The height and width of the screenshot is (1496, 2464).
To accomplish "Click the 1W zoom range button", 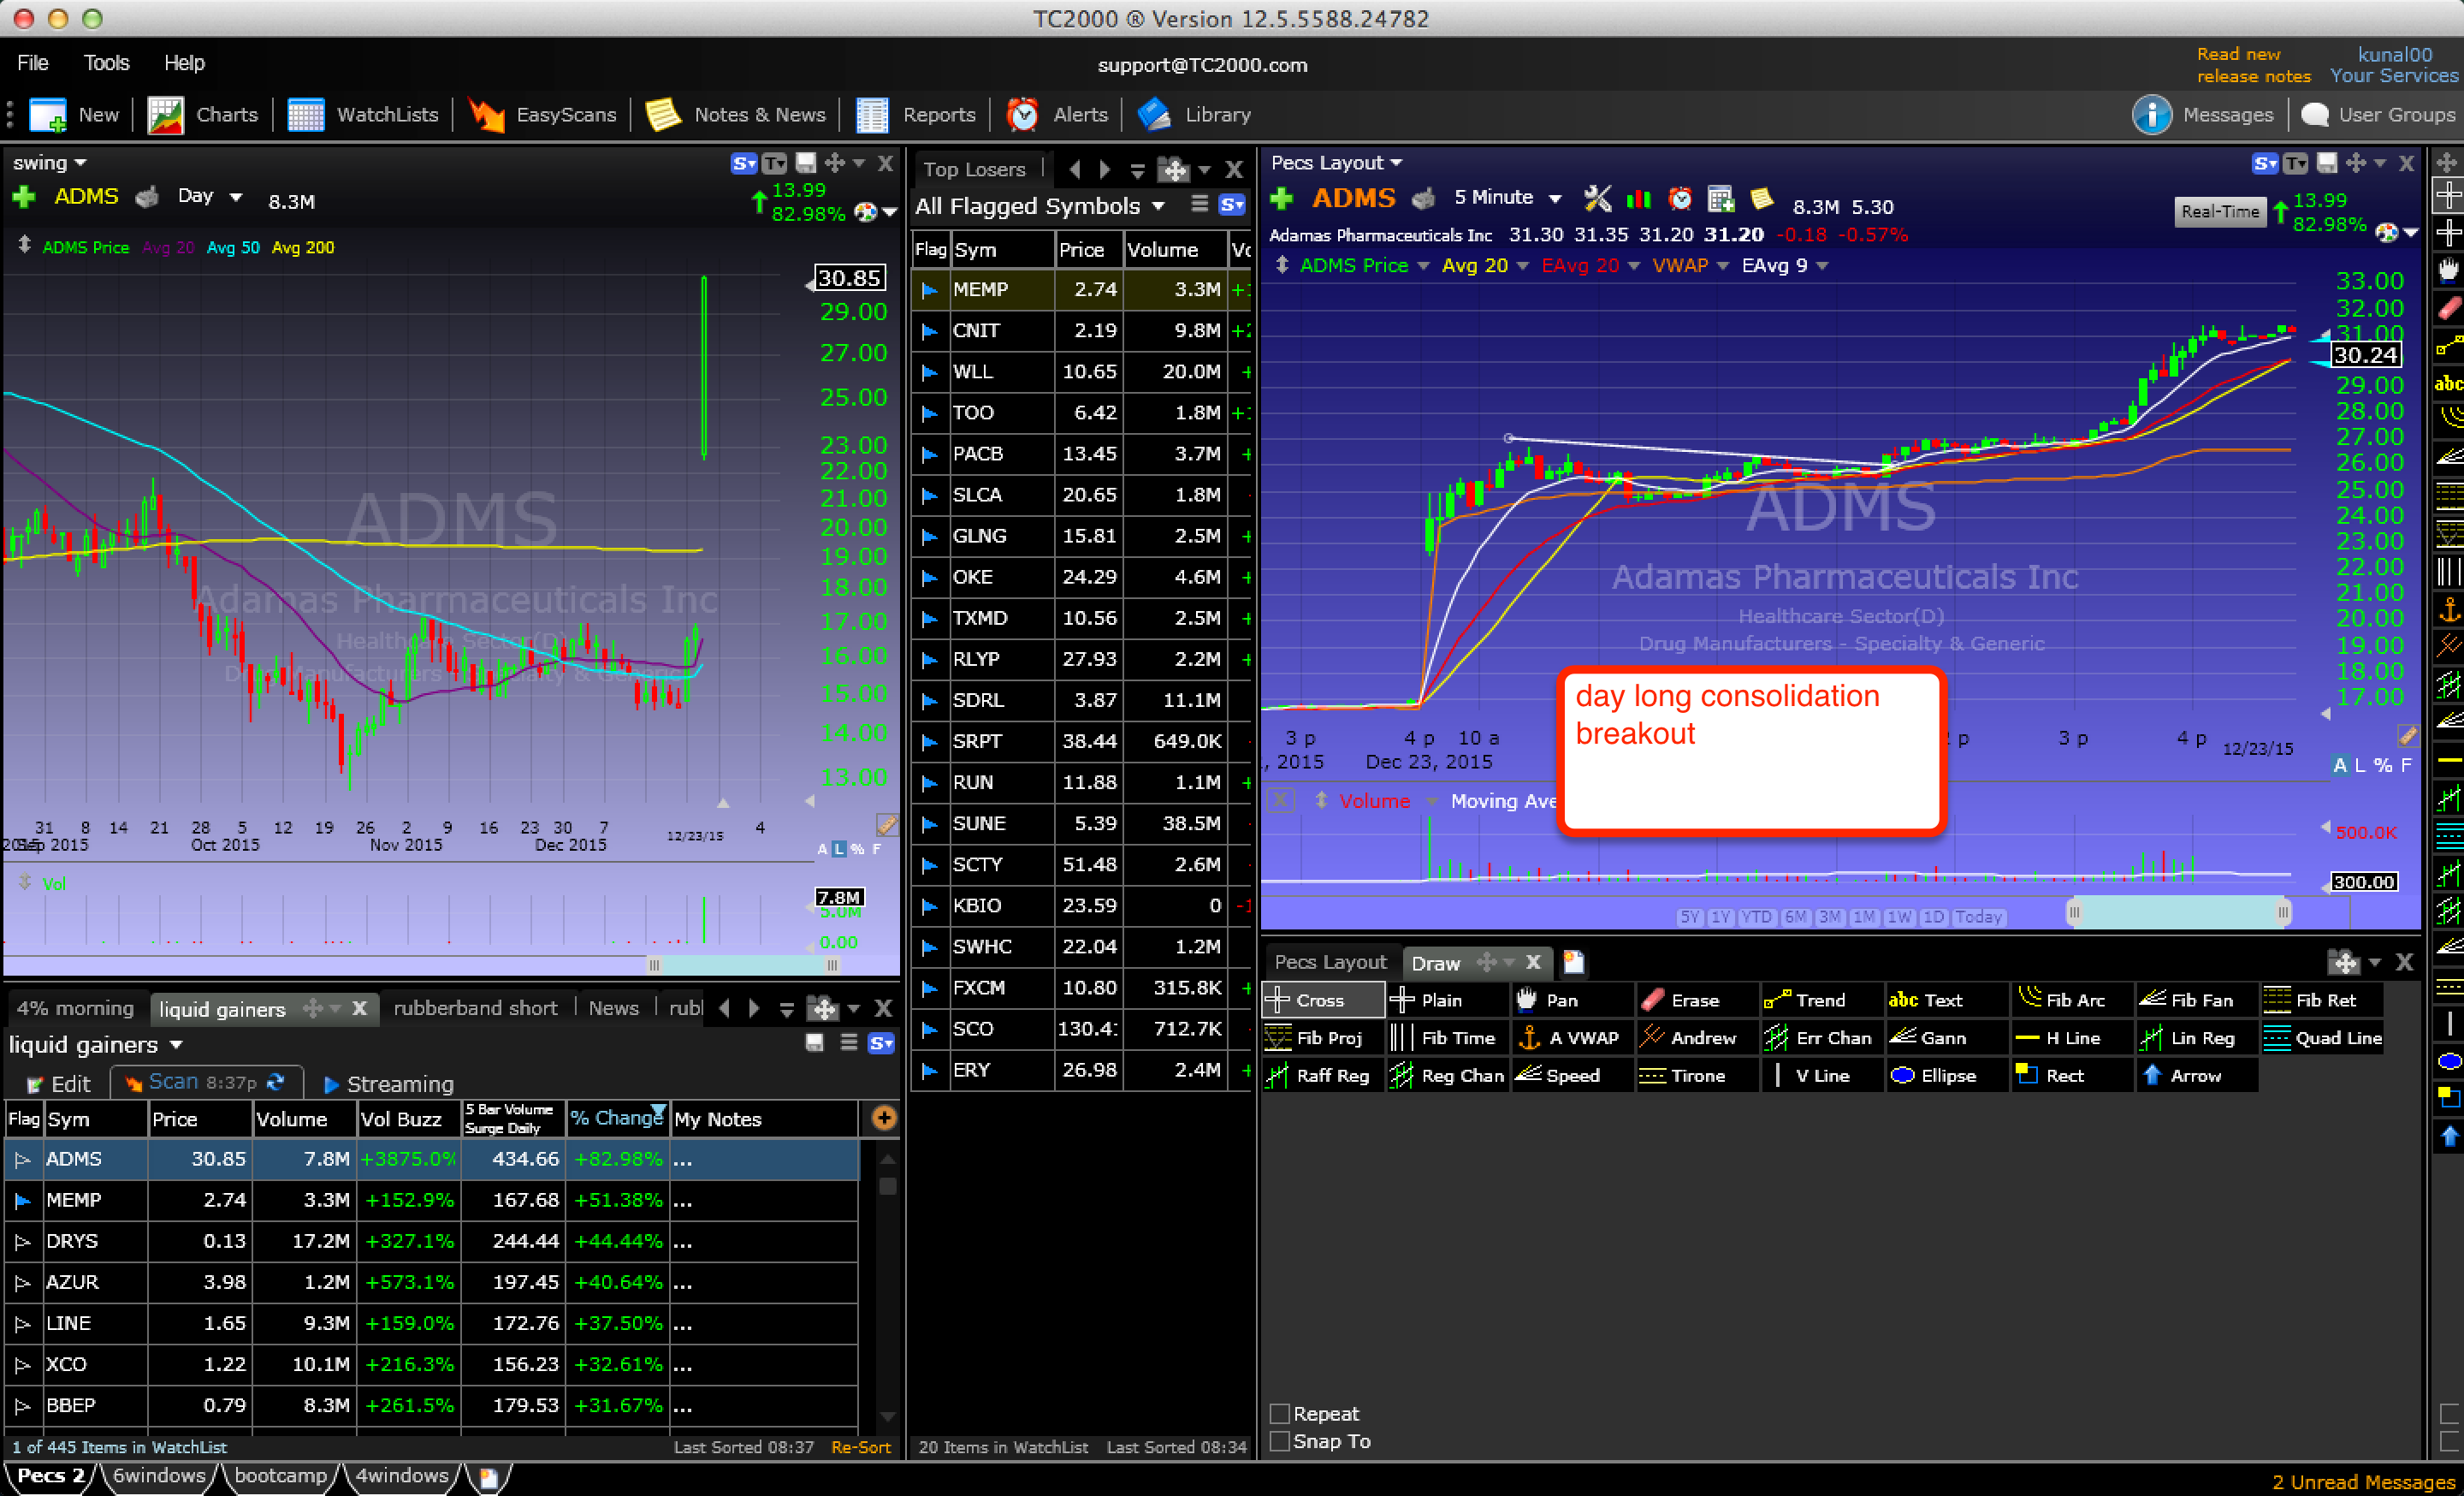I will 1898,917.
